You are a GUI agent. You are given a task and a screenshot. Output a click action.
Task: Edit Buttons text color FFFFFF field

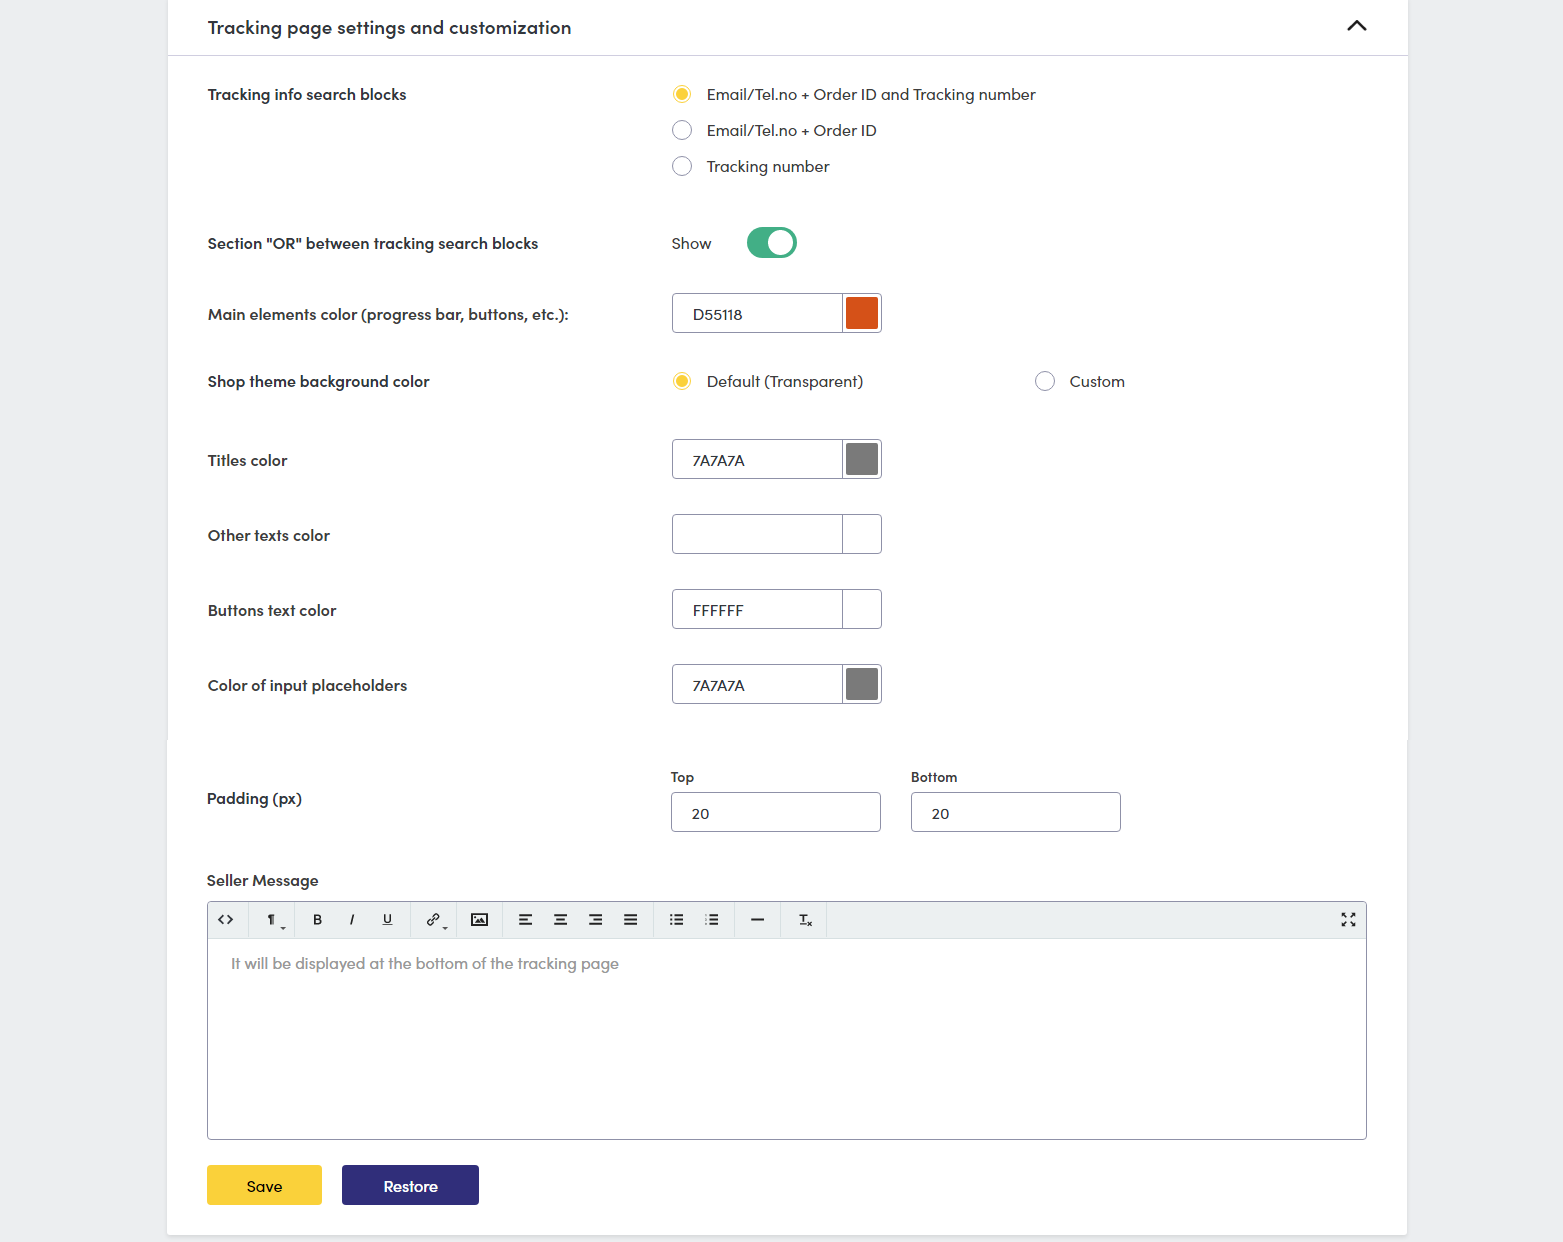[757, 609]
